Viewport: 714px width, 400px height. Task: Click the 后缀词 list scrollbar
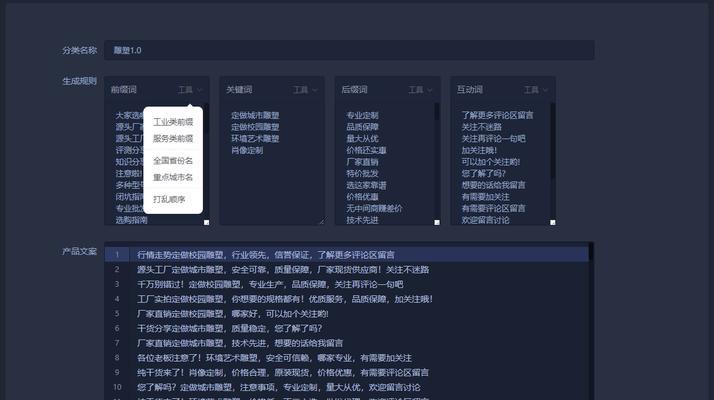click(437, 112)
